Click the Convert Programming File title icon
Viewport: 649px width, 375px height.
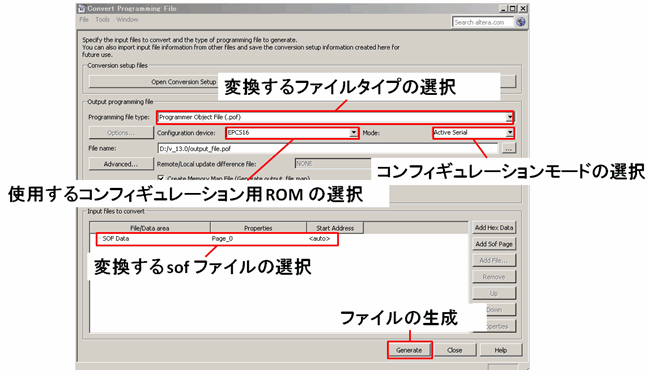(x=82, y=8)
